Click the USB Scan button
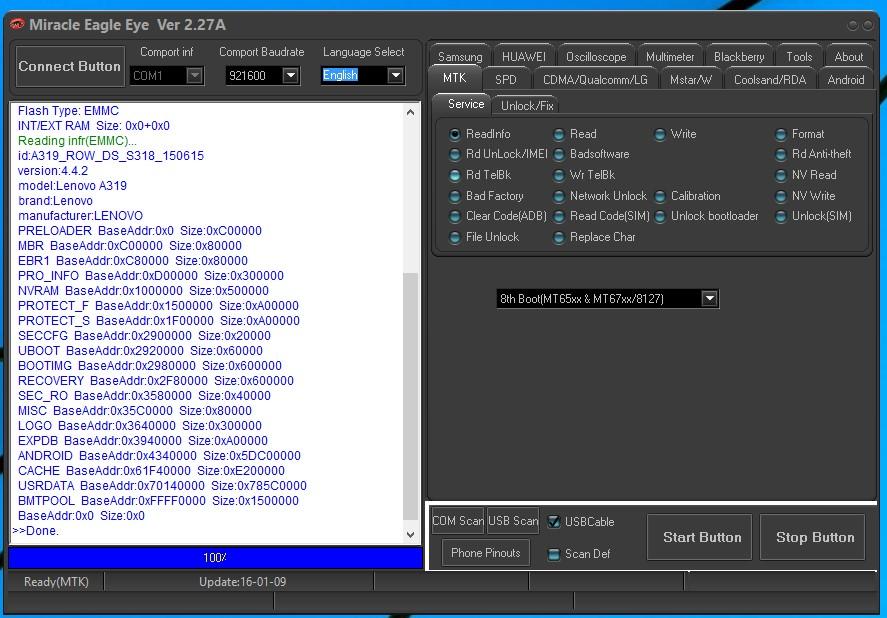Viewport: 887px width, 618px height. 513,521
